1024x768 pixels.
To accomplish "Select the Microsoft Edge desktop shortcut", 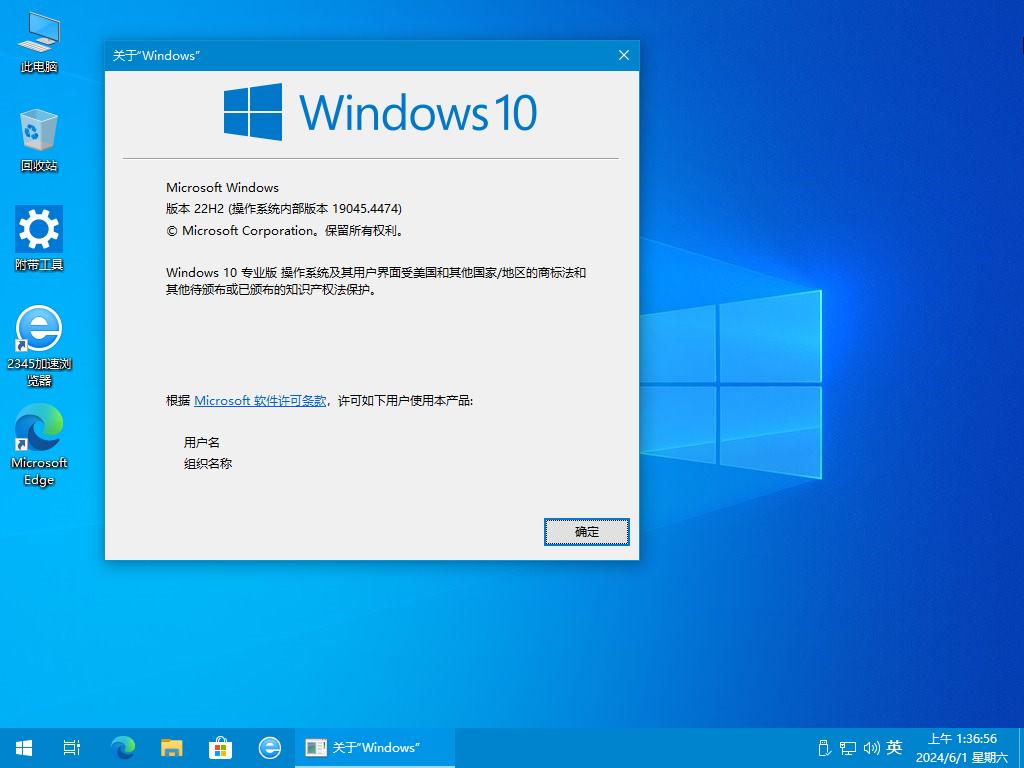I will click(x=39, y=445).
